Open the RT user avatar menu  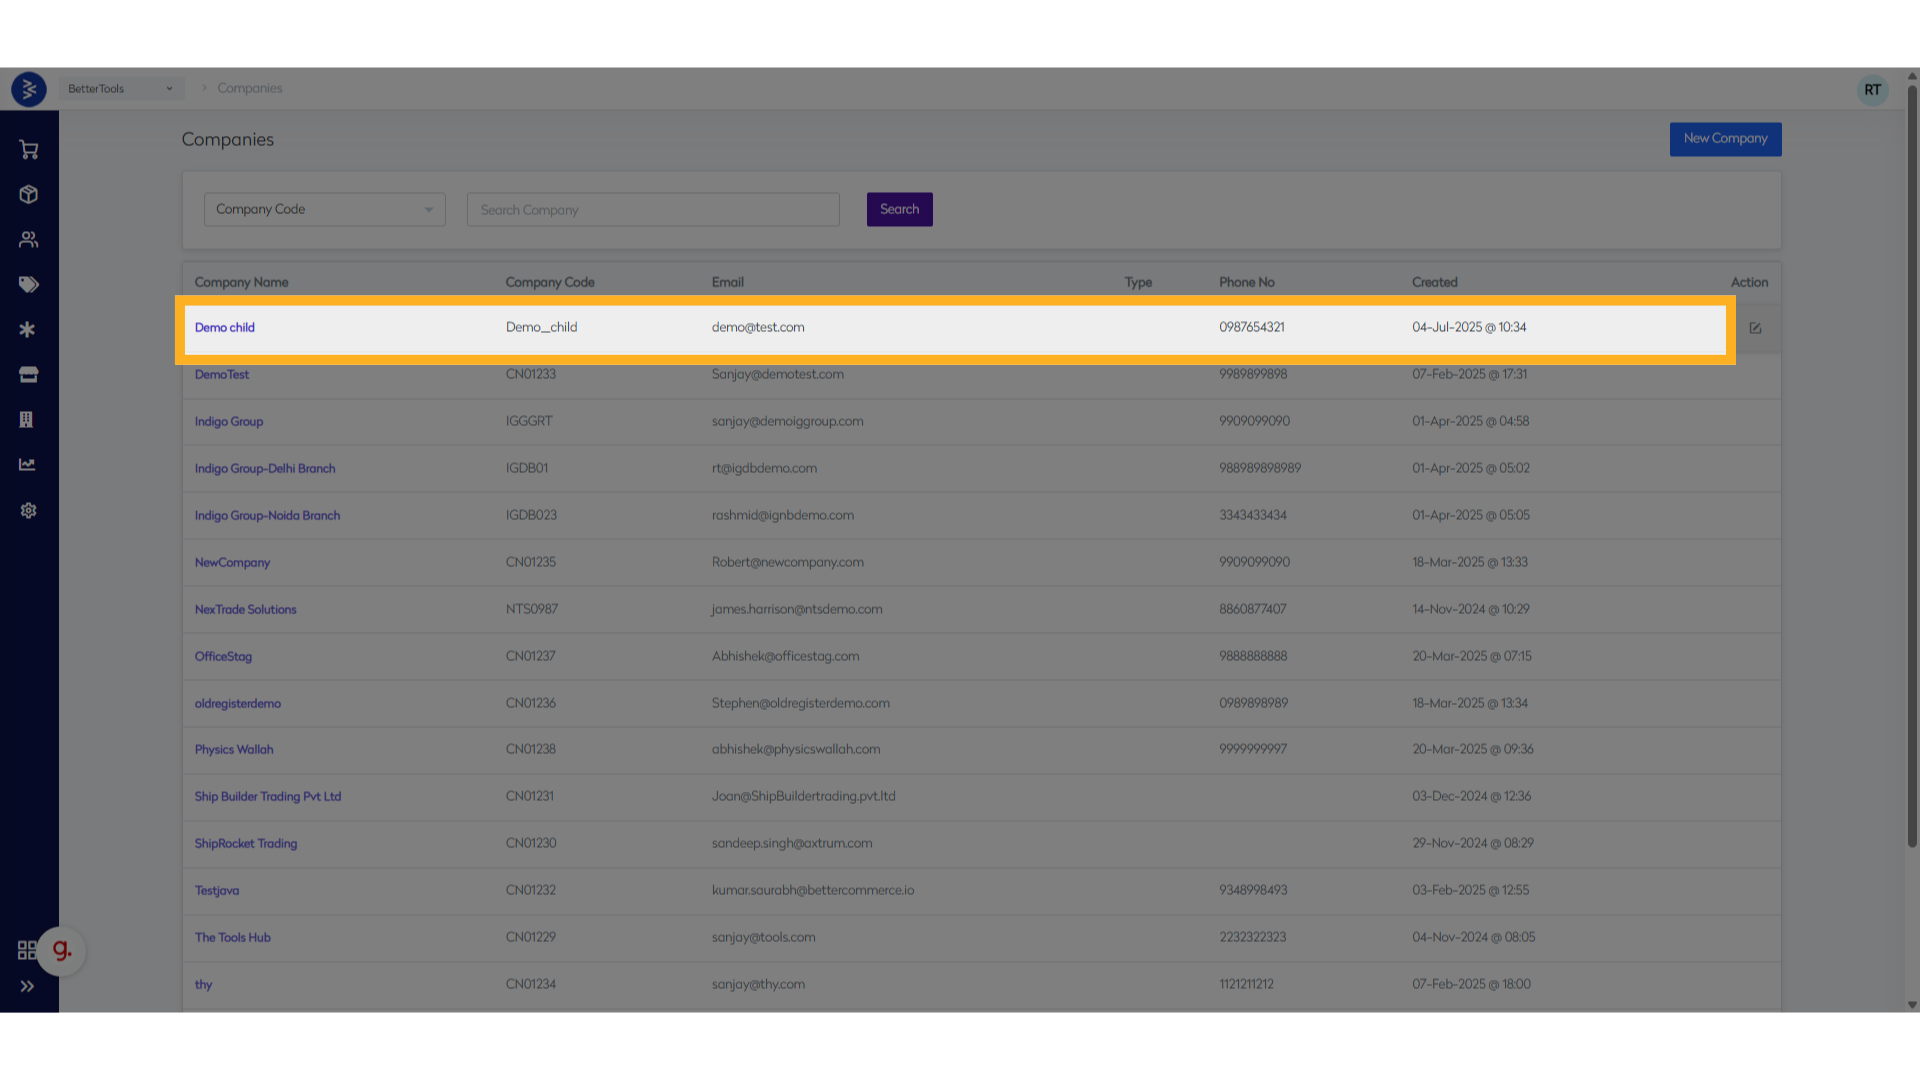point(1872,90)
